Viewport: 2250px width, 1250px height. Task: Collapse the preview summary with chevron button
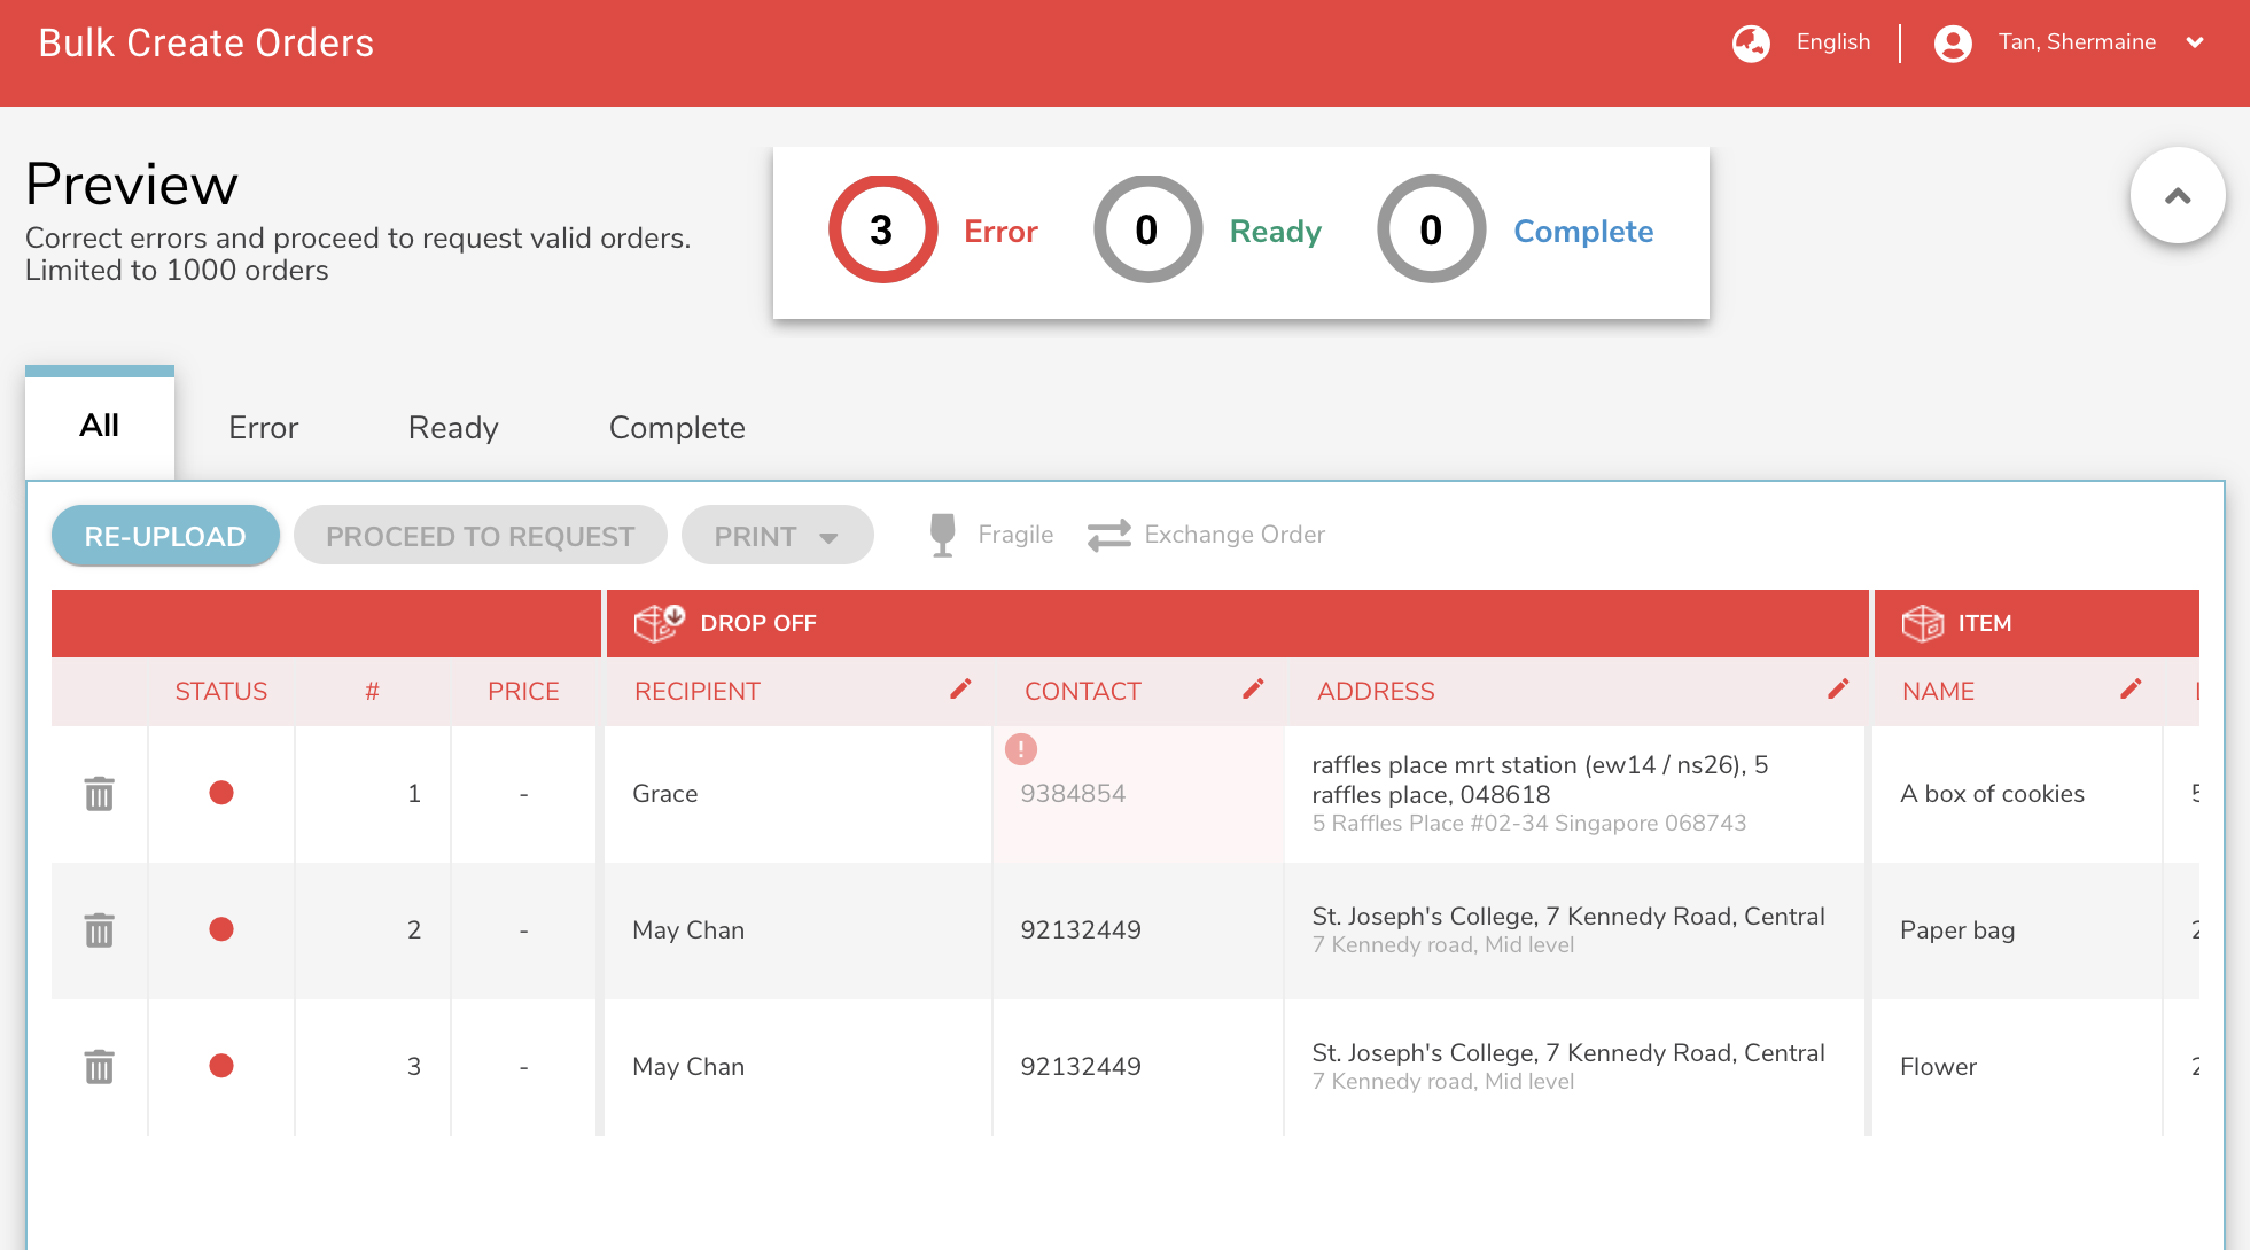pos(2178,196)
